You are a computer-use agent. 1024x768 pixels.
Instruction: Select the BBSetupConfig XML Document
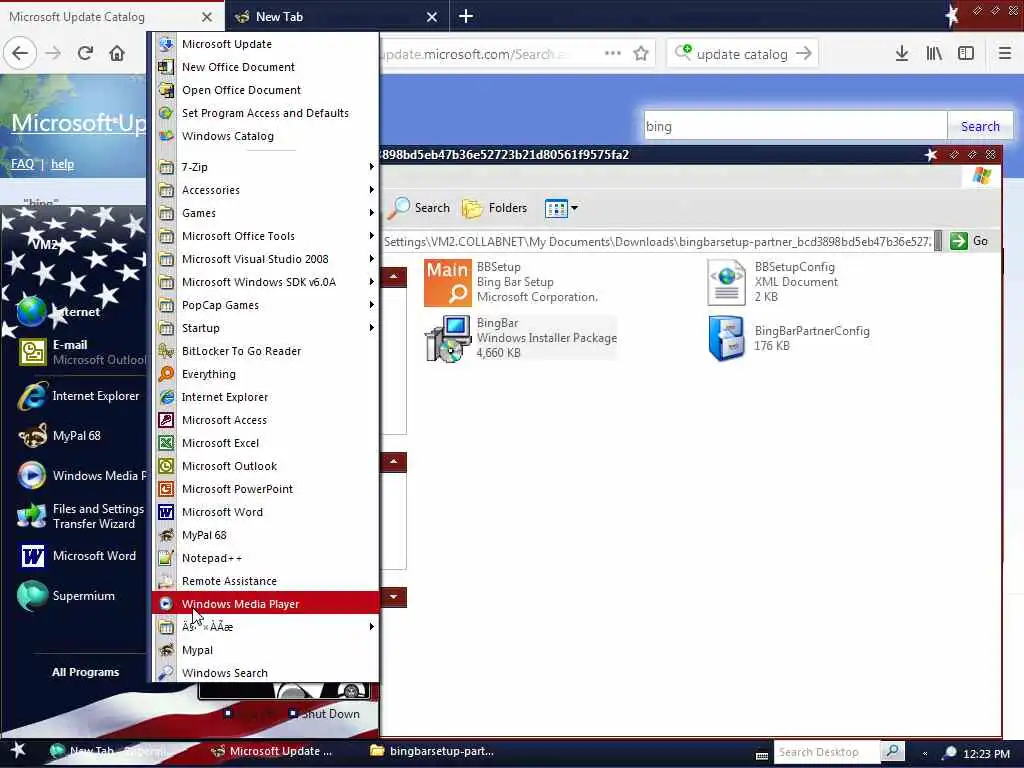pos(773,282)
